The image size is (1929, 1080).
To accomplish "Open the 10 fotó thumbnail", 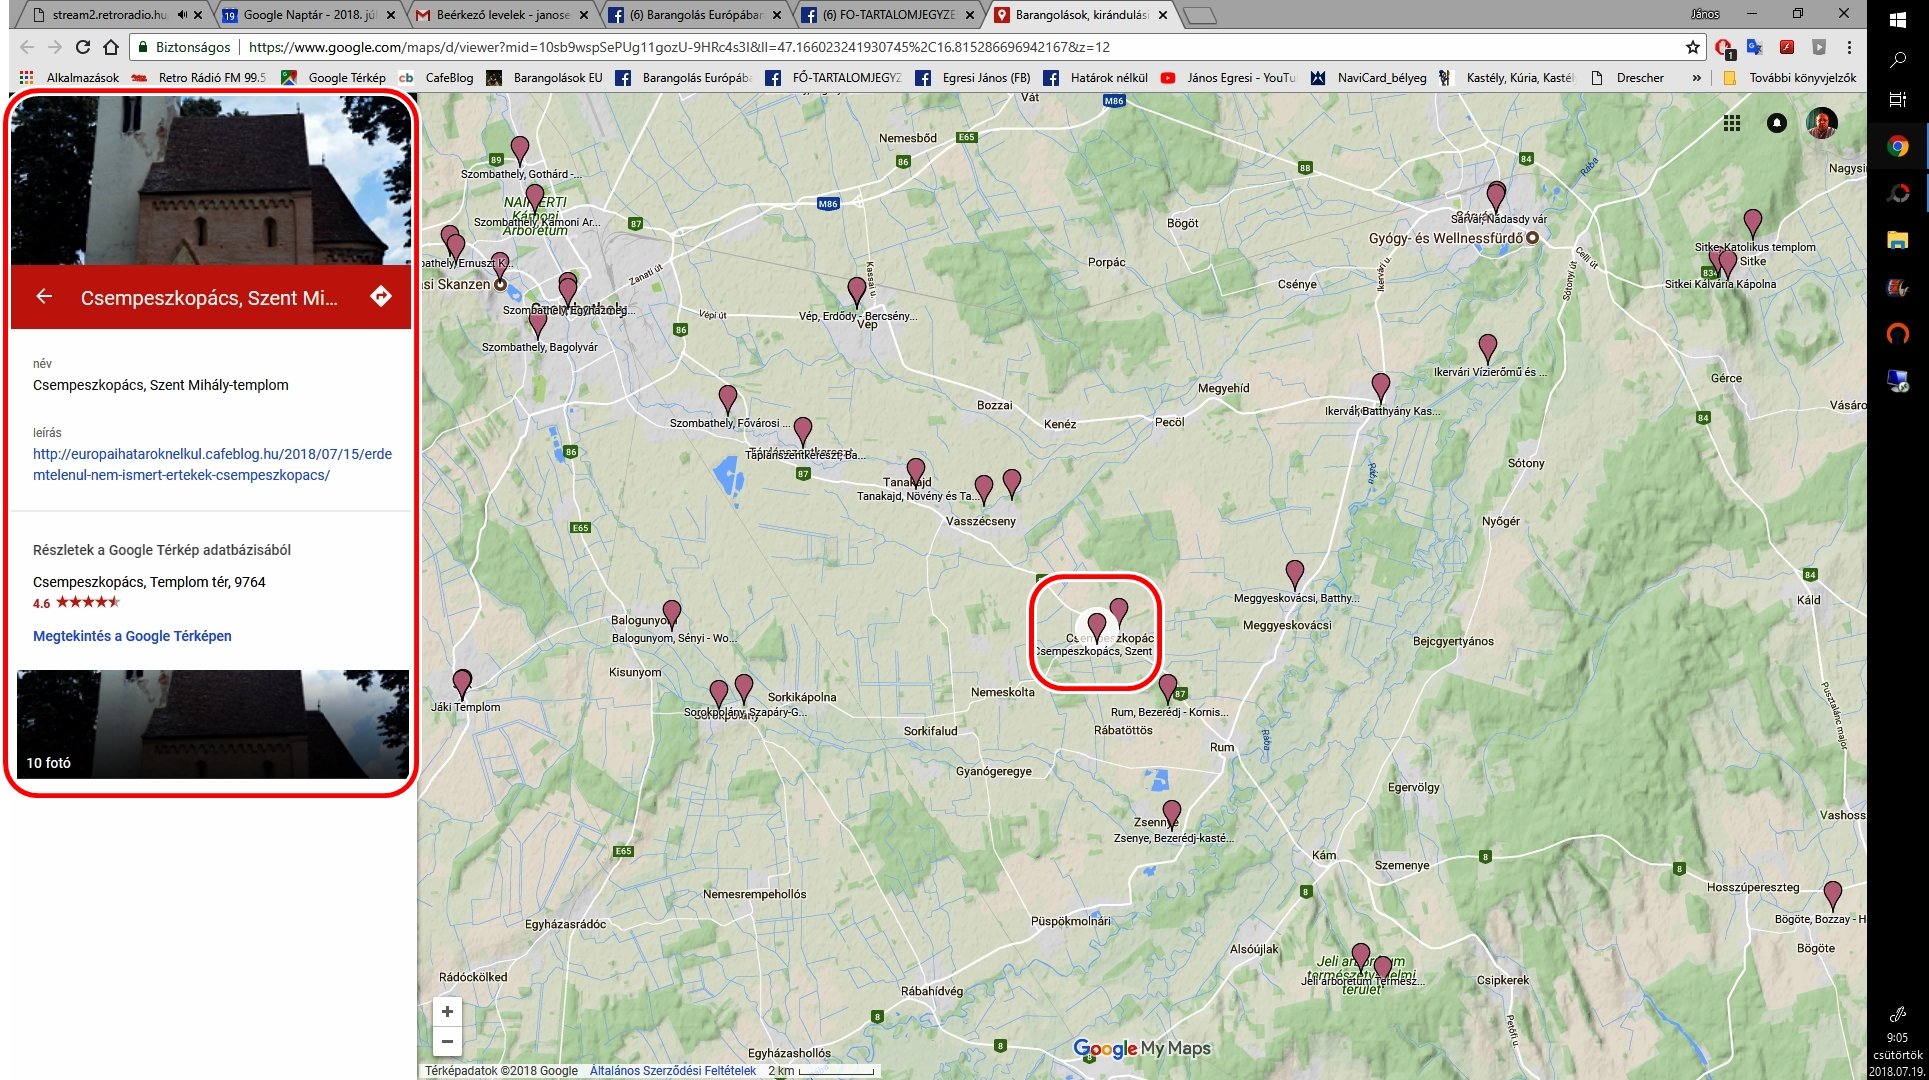I will point(212,724).
